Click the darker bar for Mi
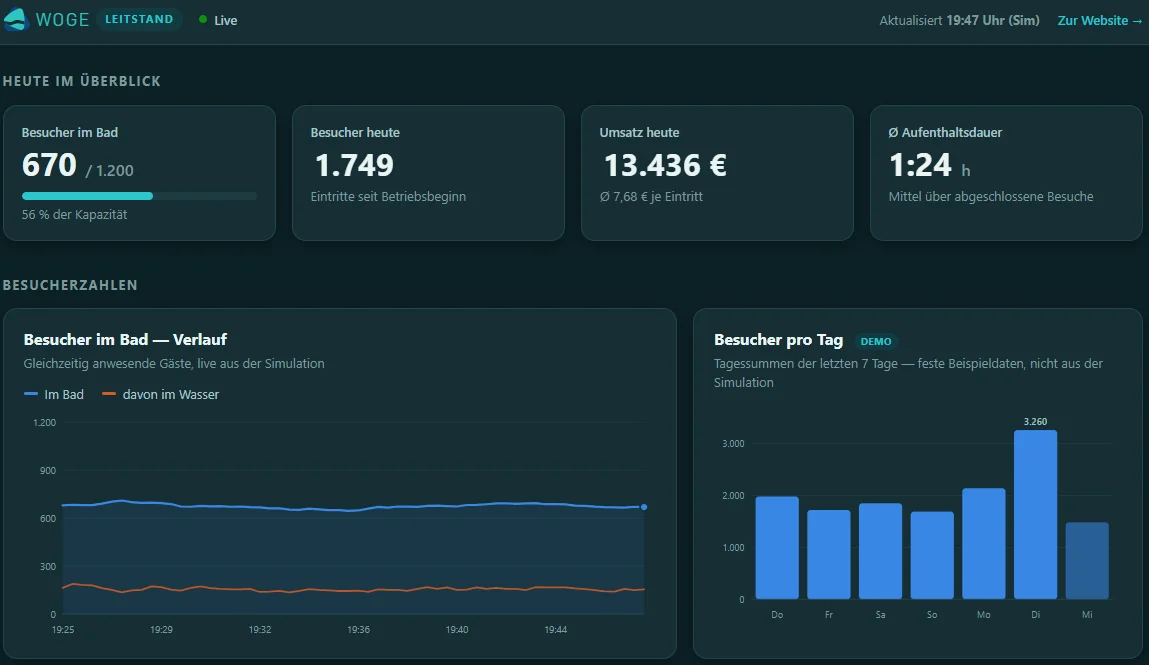This screenshot has height=665, width=1149. pos(1087,561)
